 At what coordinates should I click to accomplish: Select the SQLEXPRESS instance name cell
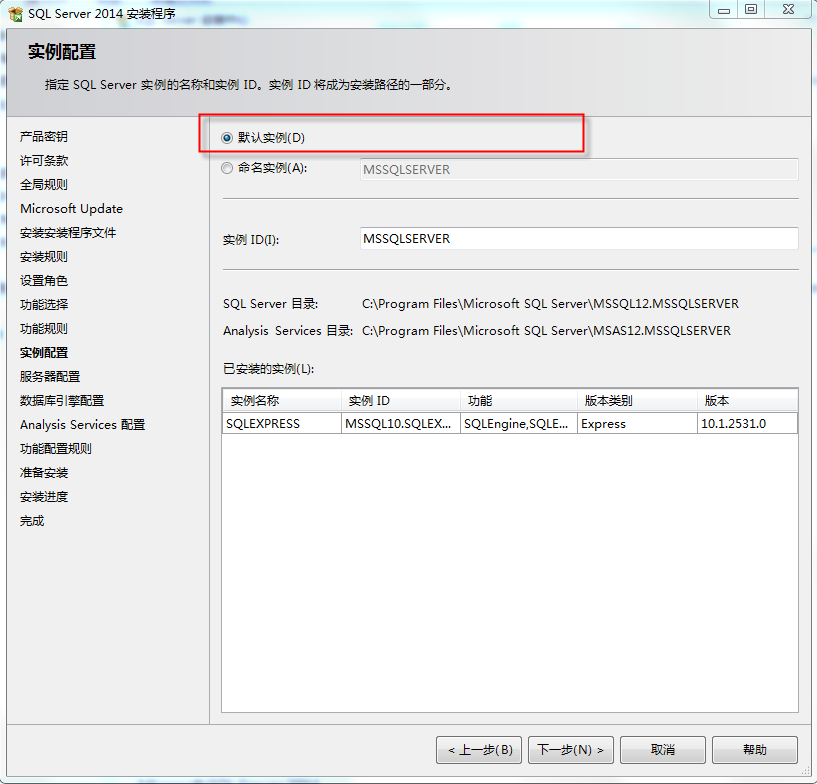click(282, 424)
